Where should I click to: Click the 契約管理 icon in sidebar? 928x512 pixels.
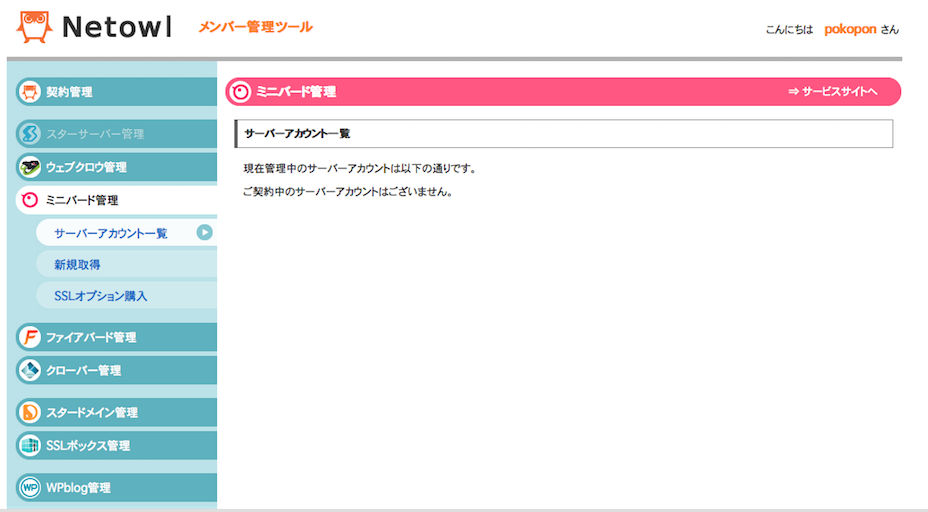coord(30,92)
